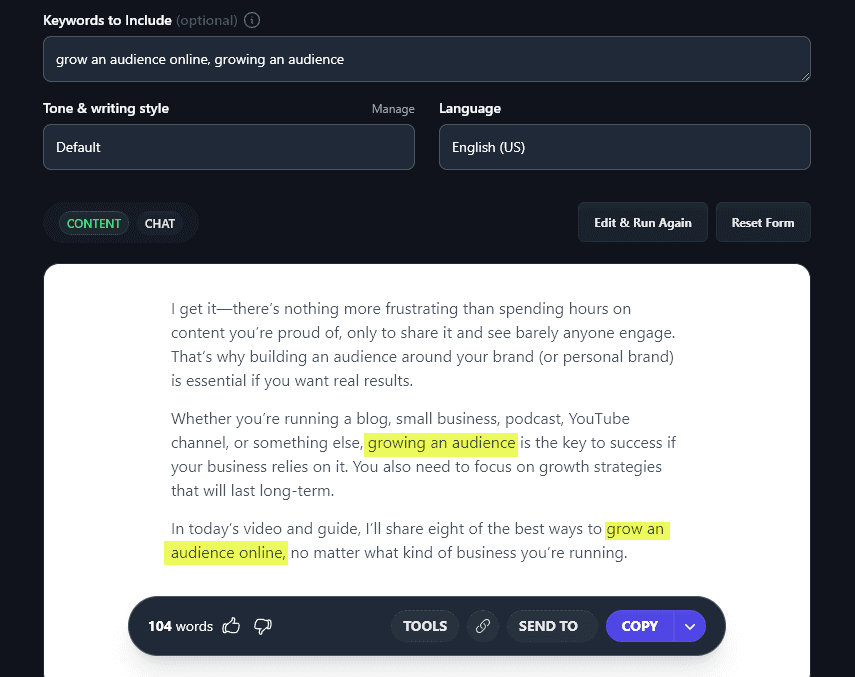Click the Edit & Run Again button
This screenshot has height=677, width=855.
(x=642, y=222)
